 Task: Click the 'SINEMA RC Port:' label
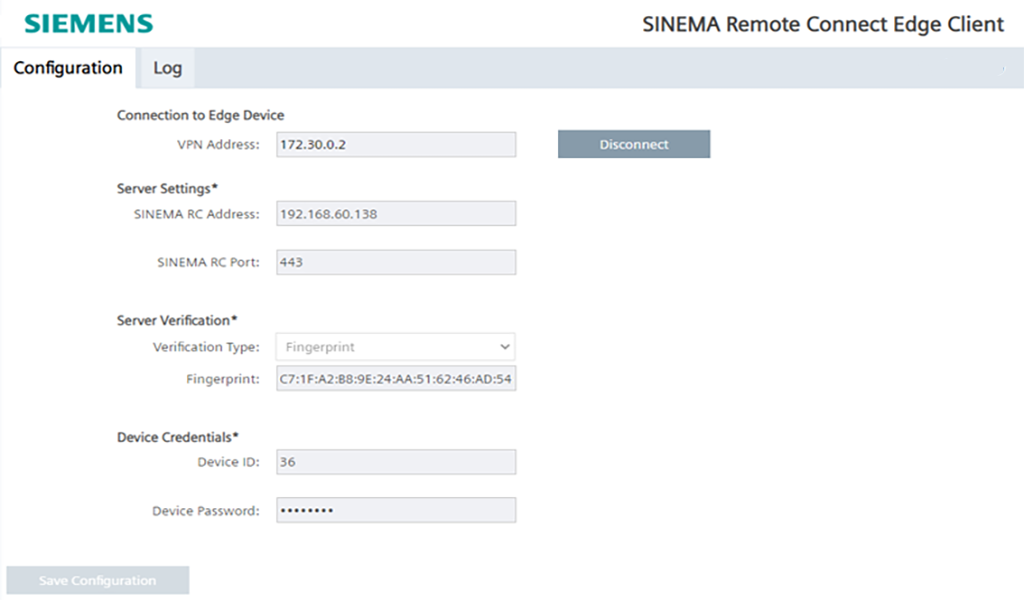(208, 262)
